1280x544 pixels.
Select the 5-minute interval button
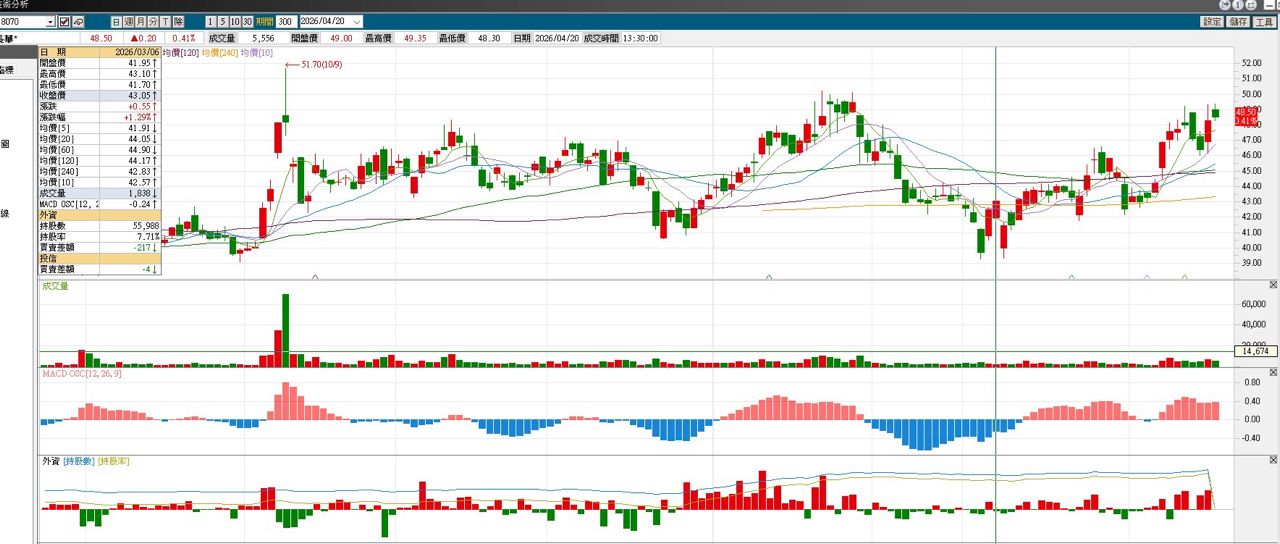pos(222,21)
